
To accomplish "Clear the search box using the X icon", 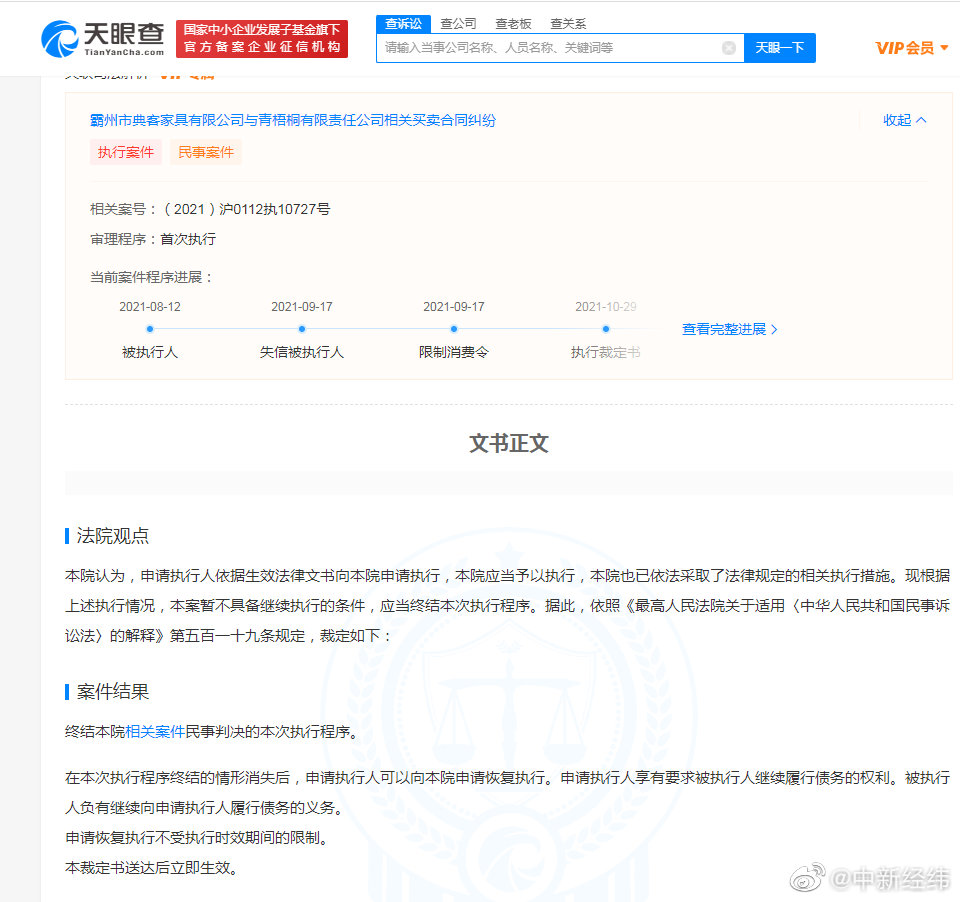I will click(x=729, y=47).
